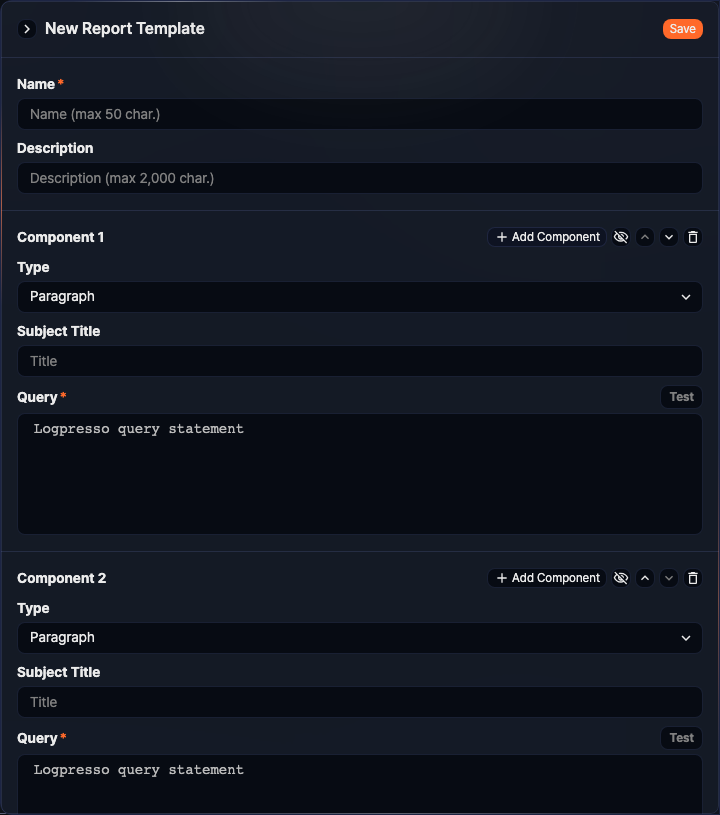
Task: Move Component 1 down with the chevron icon
Action: click(669, 237)
